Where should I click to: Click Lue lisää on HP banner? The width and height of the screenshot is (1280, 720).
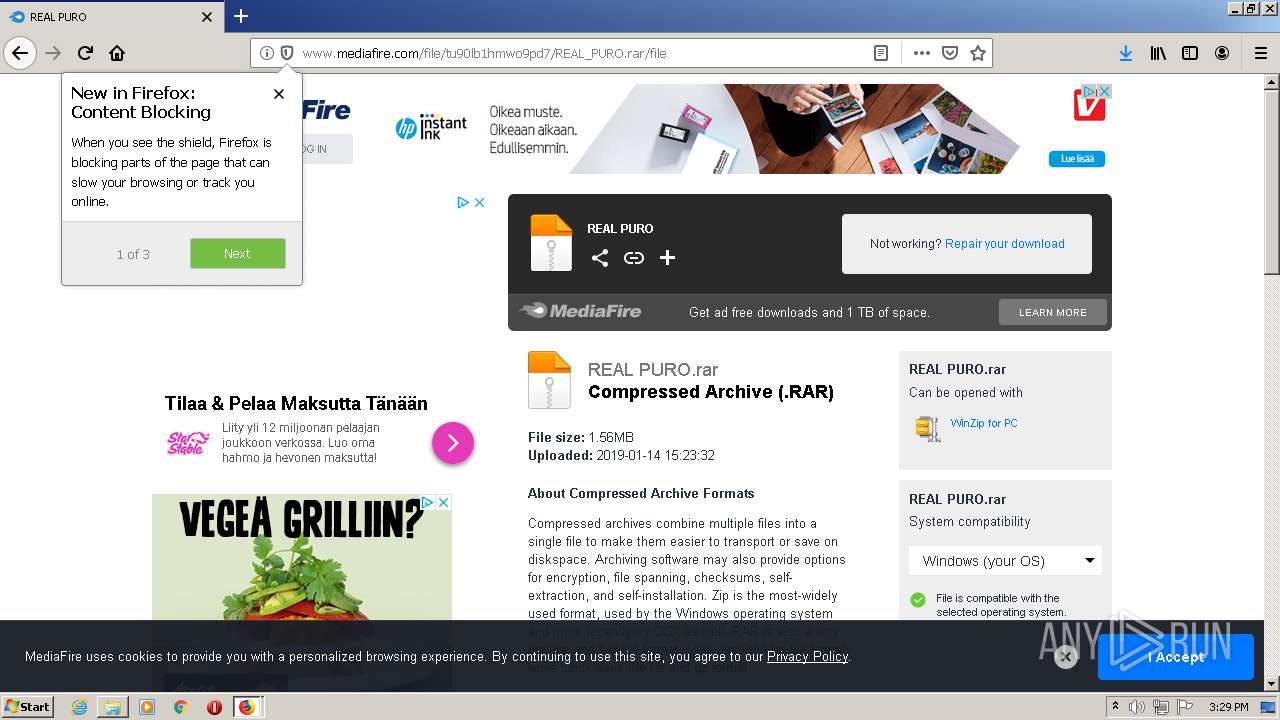1077,159
